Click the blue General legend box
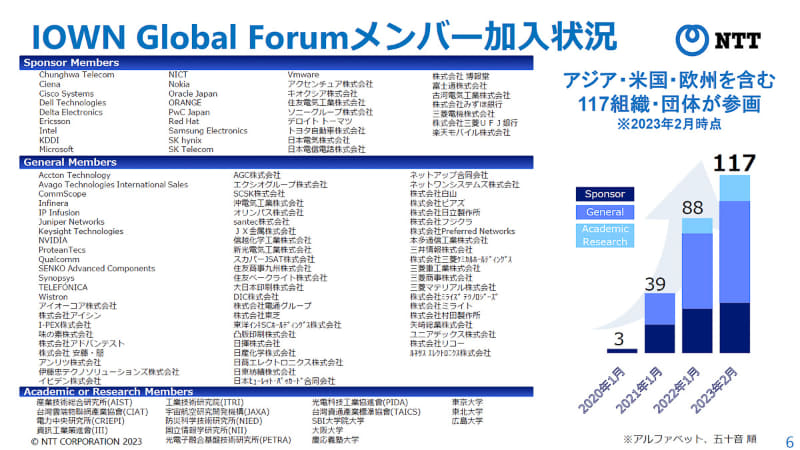The image size is (800, 450). (605, 212)
